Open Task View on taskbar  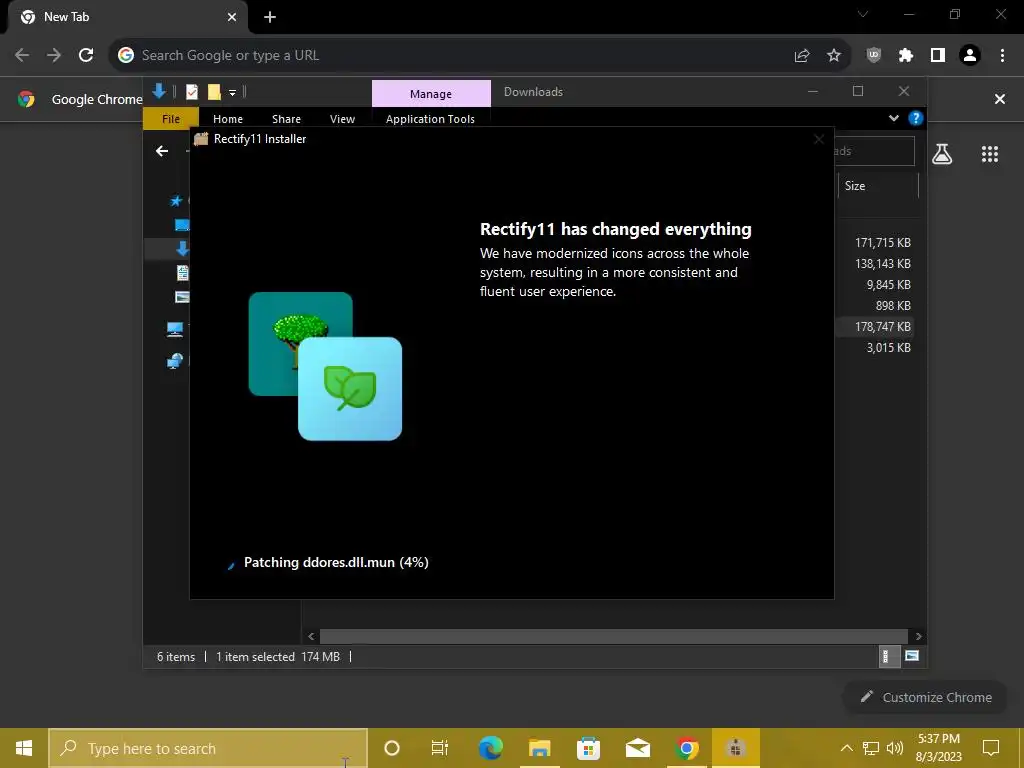(440, 748)
